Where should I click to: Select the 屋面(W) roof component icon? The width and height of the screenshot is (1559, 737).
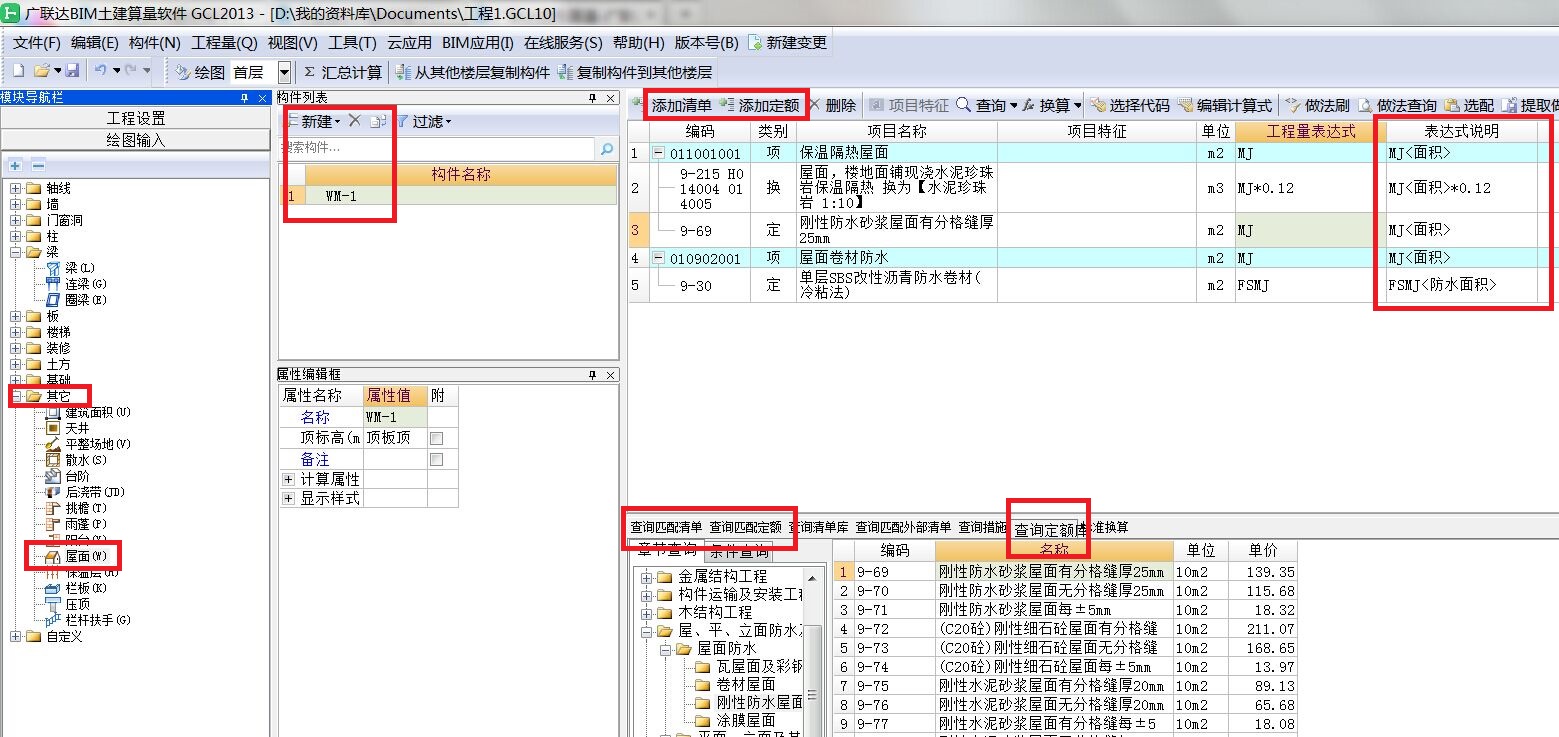54,556
